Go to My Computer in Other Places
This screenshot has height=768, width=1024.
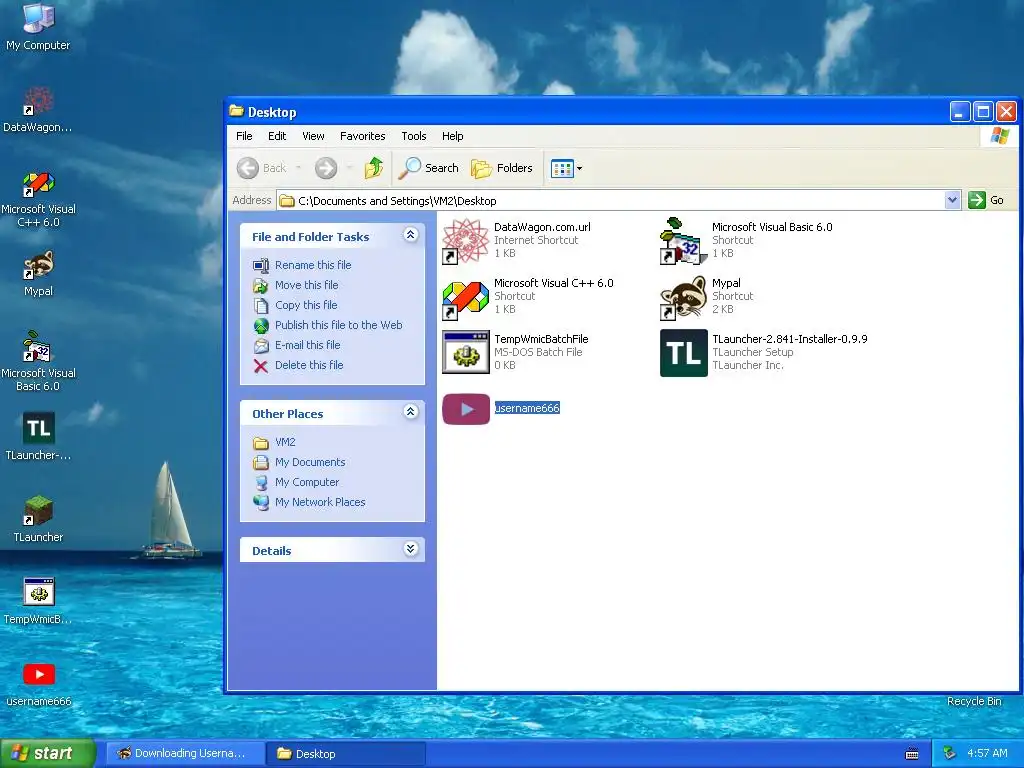point(306,482)
